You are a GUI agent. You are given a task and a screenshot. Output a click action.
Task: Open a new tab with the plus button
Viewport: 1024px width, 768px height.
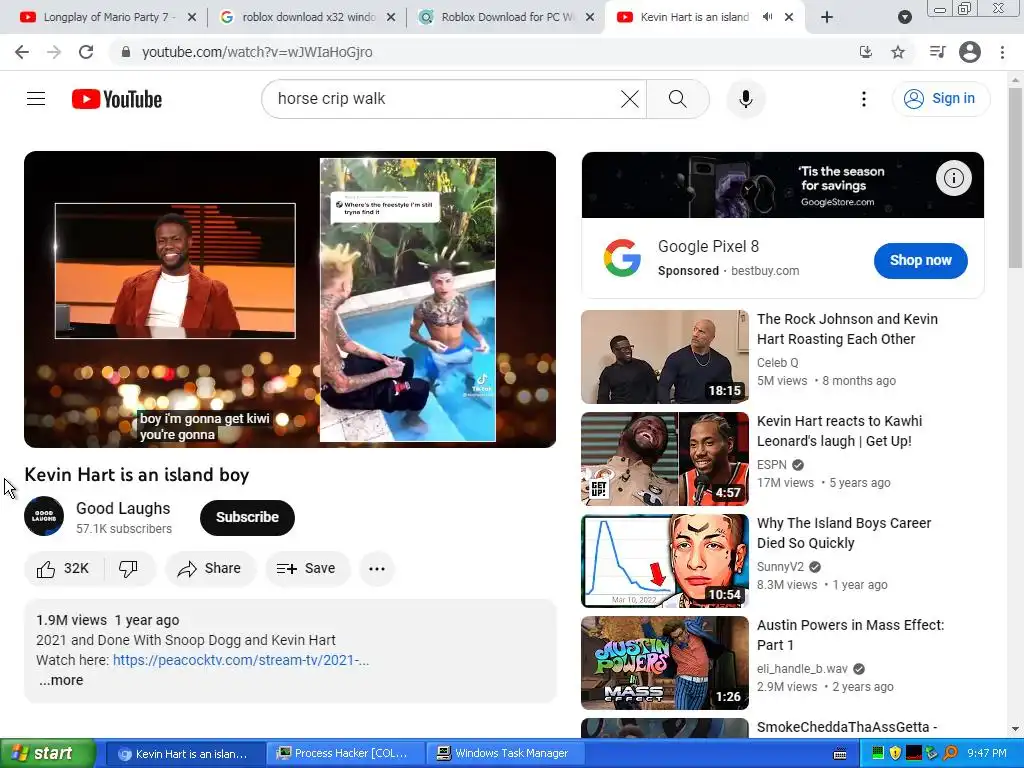(x=827, y=18)
